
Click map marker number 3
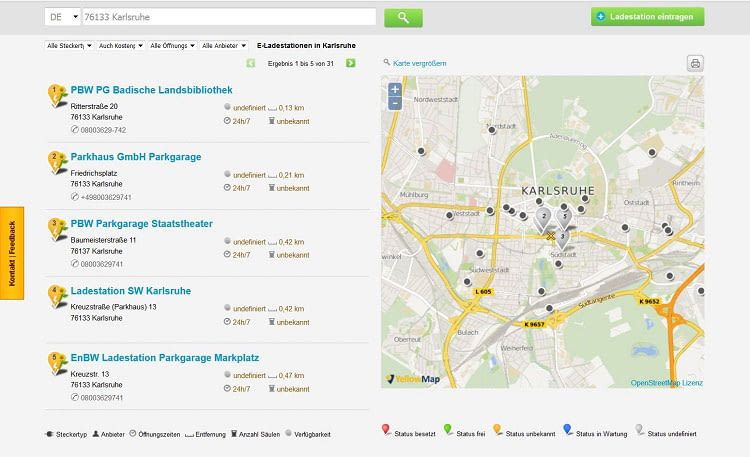[x=562, y=238]
